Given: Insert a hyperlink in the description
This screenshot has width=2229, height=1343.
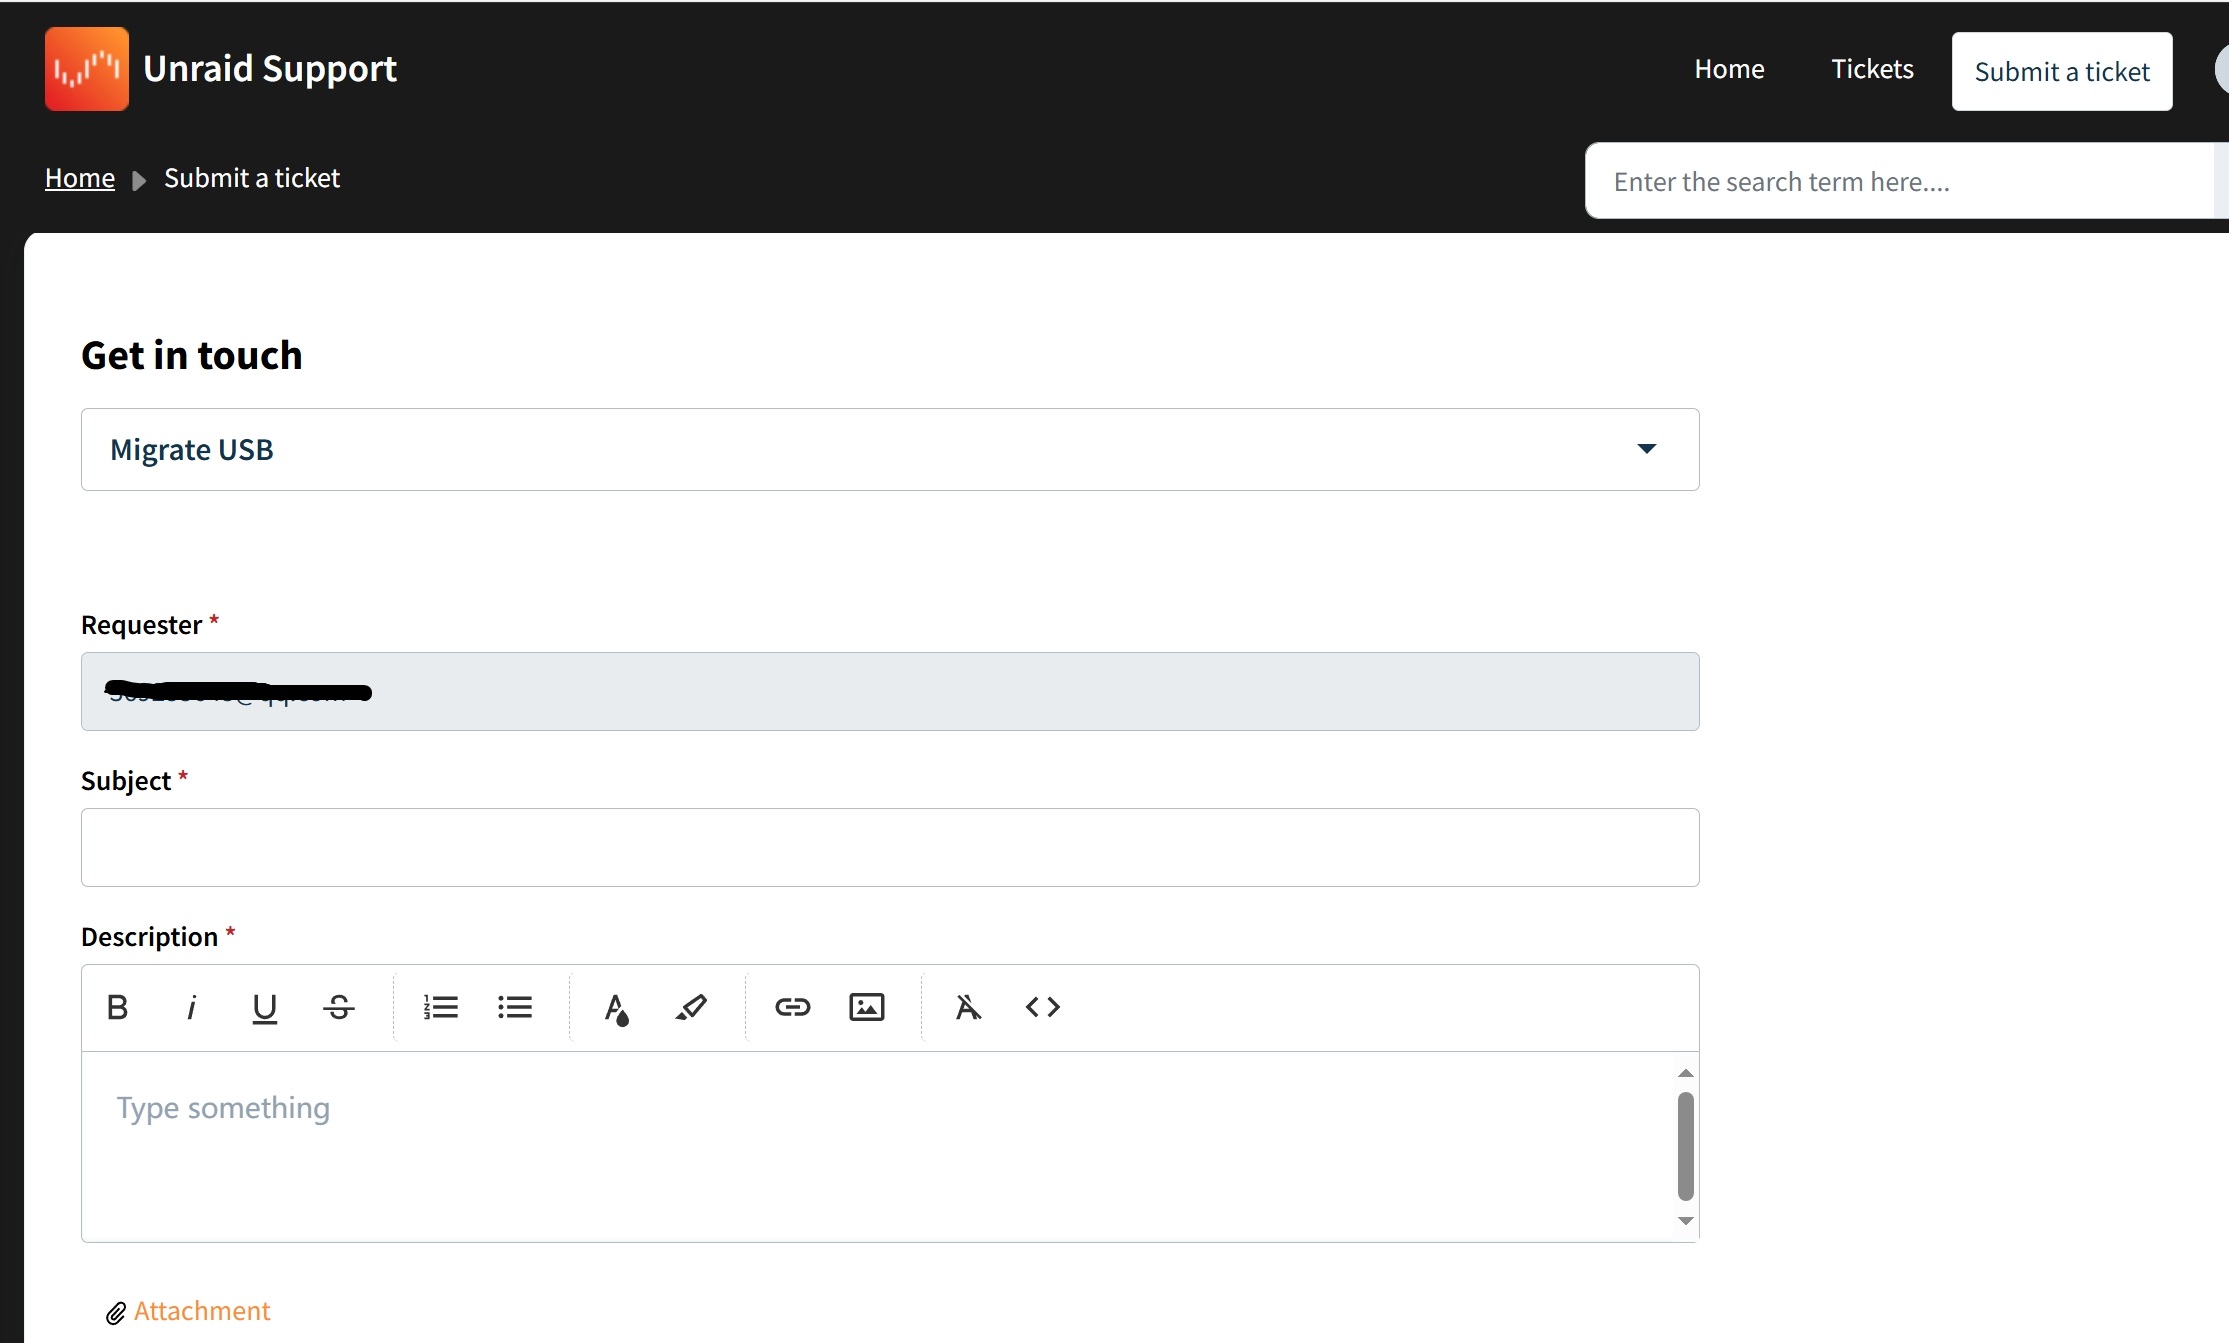Looking at the screenshot, I should (793, 1007).
